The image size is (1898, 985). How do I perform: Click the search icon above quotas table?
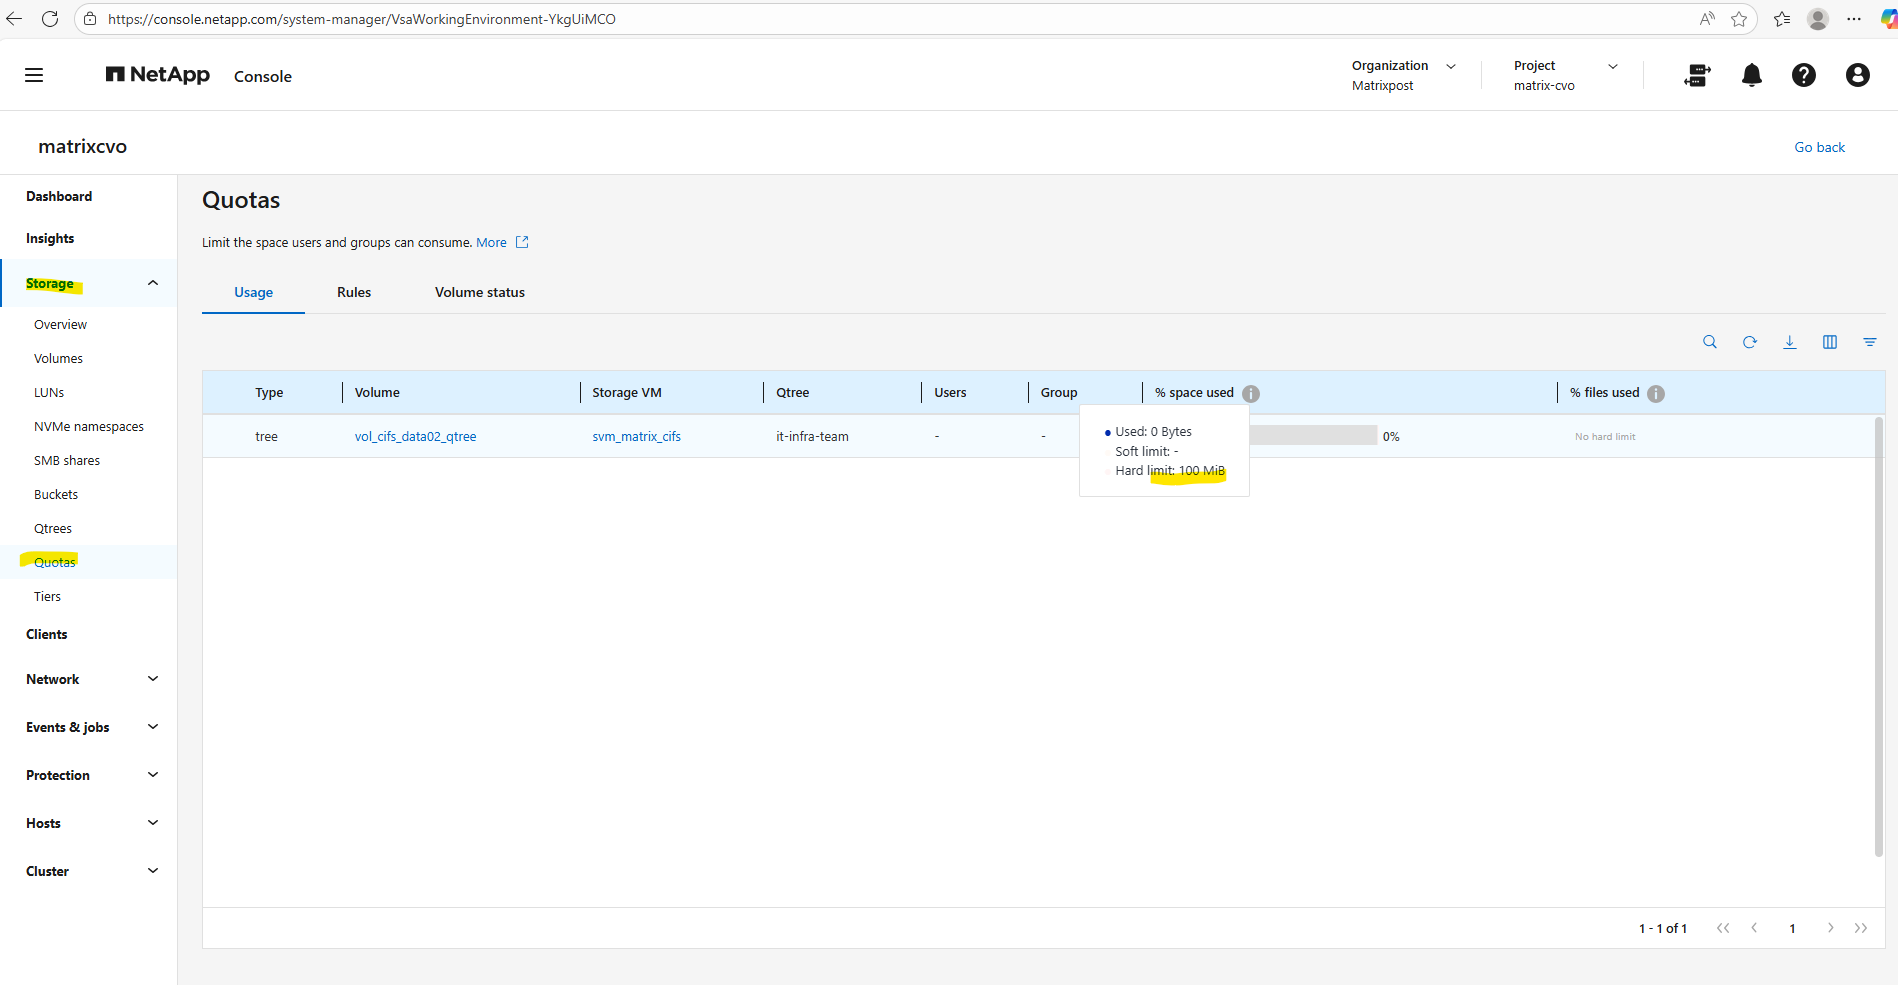pos(1710,342)
